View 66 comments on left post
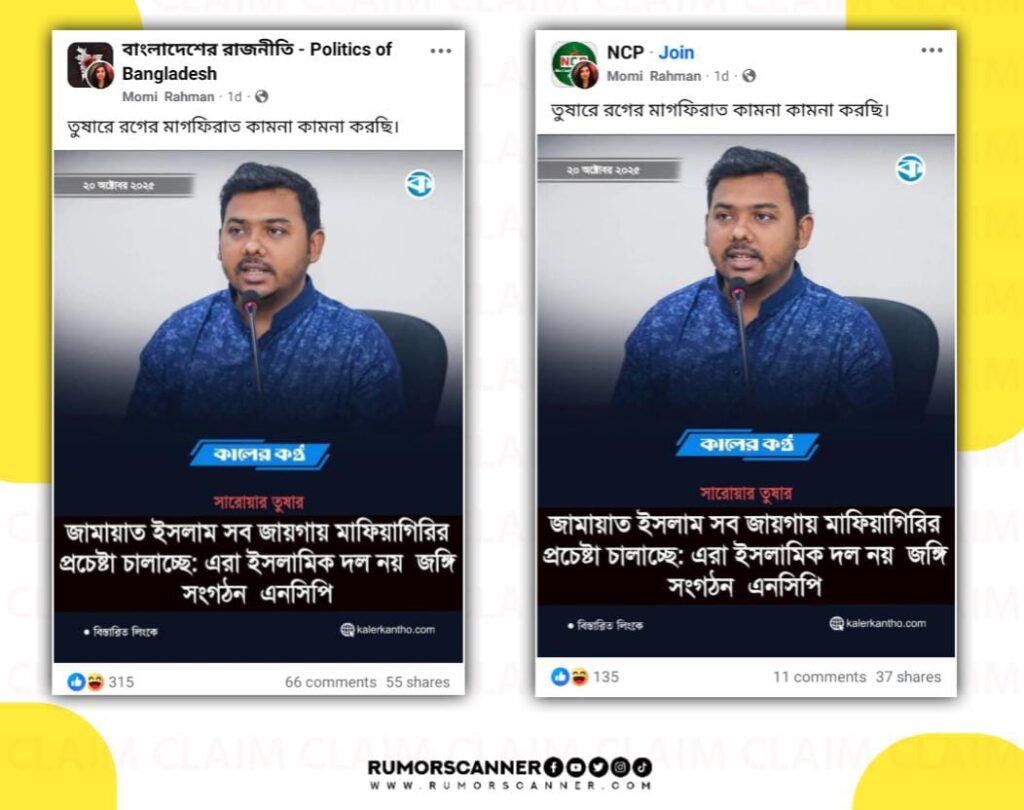This screenshot has width=1024, height=810. [330, 682]
